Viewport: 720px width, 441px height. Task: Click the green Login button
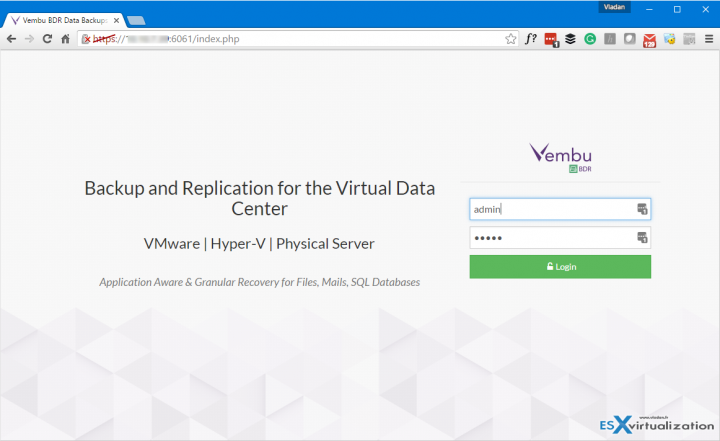click(560, 267)
